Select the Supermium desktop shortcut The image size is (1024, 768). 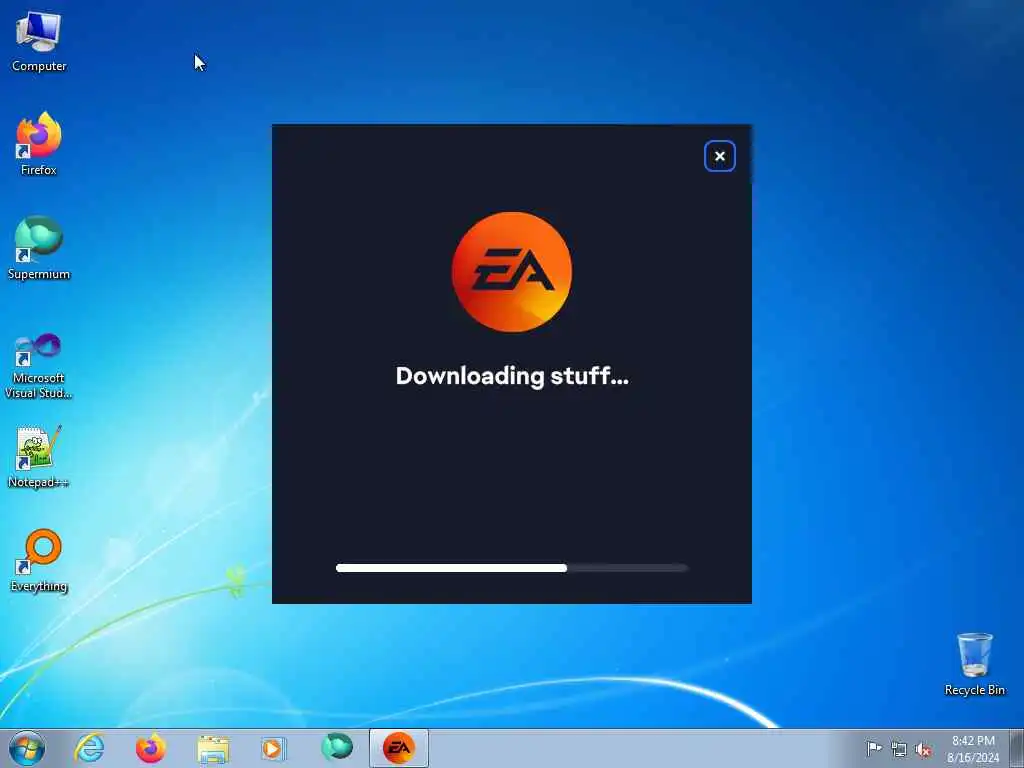click(x=39, y=248)
